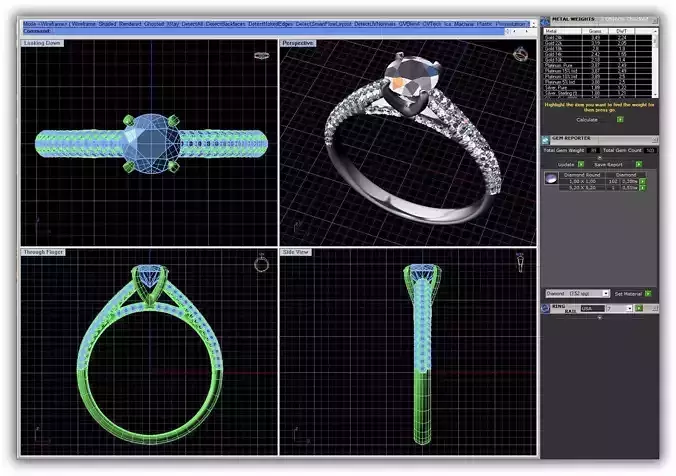Click the Diamond Round header in the gem table
The image size is (676, 476).
pyautogui.click(x=582, y=175)
